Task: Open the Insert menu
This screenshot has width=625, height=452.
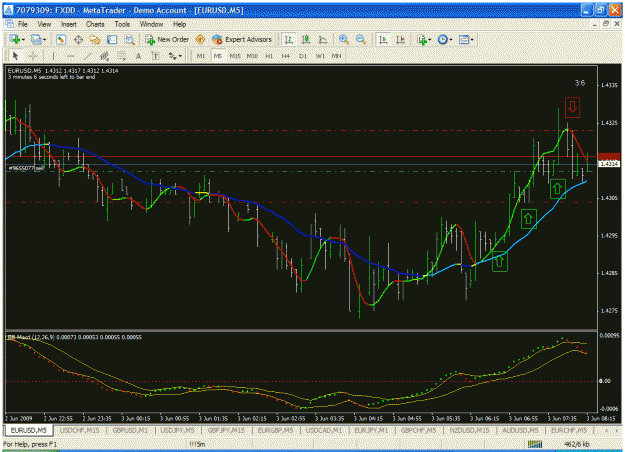Action: (x=69, y=24)
